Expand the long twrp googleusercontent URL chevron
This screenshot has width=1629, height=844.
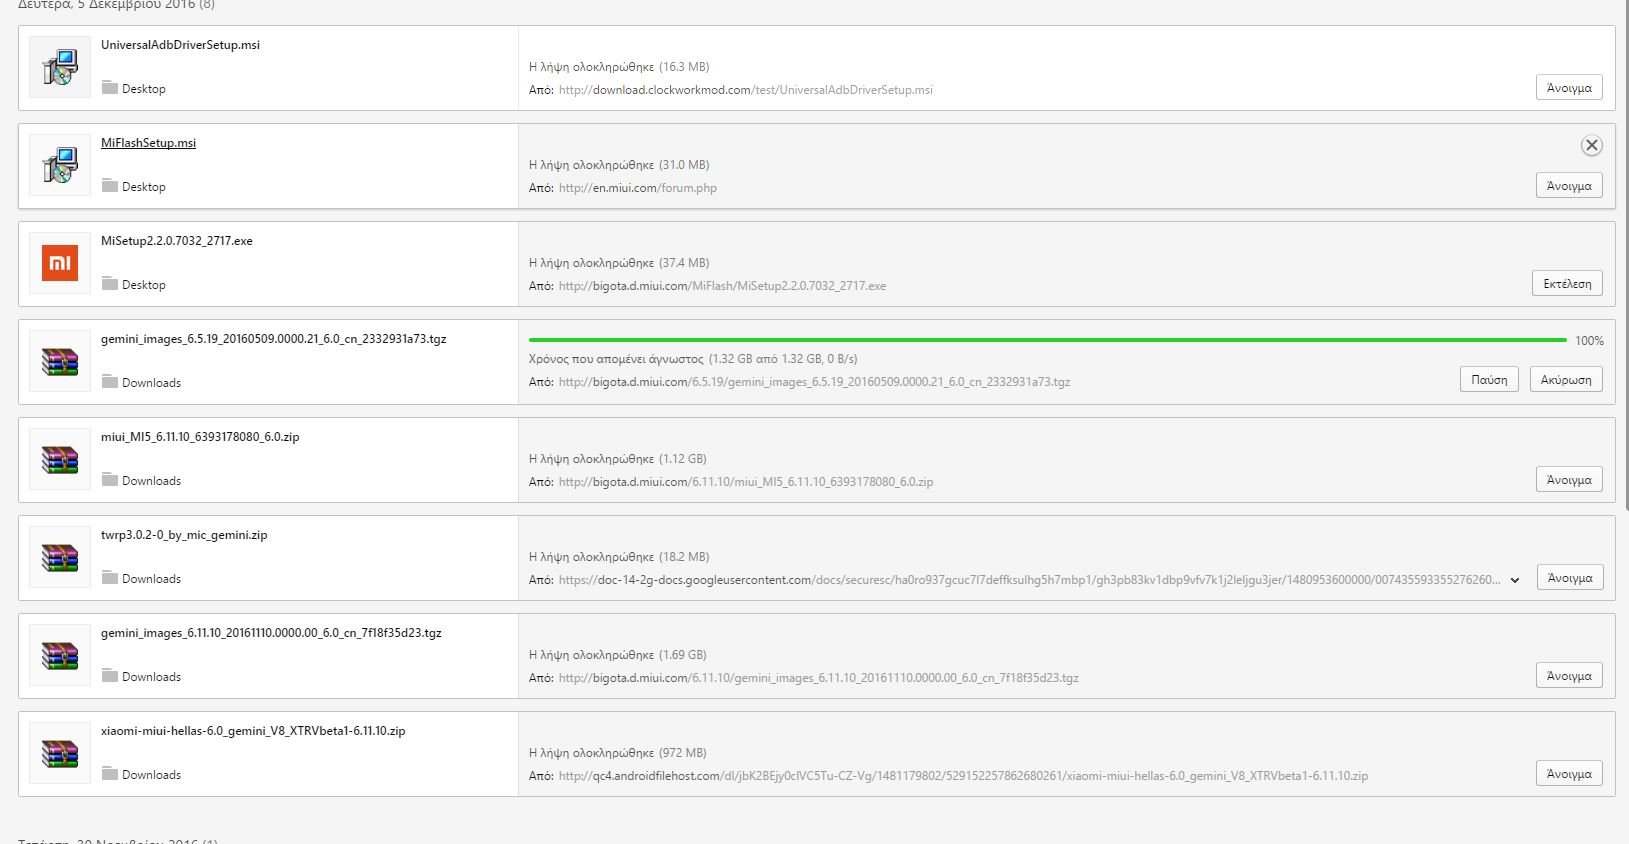(1515, 580)
